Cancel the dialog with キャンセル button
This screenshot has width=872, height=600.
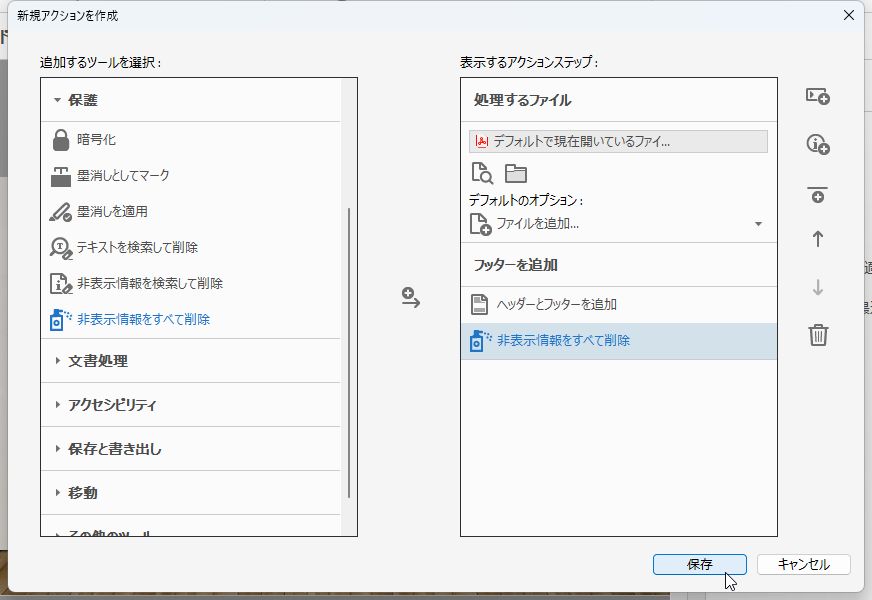(x=803, y=564)
